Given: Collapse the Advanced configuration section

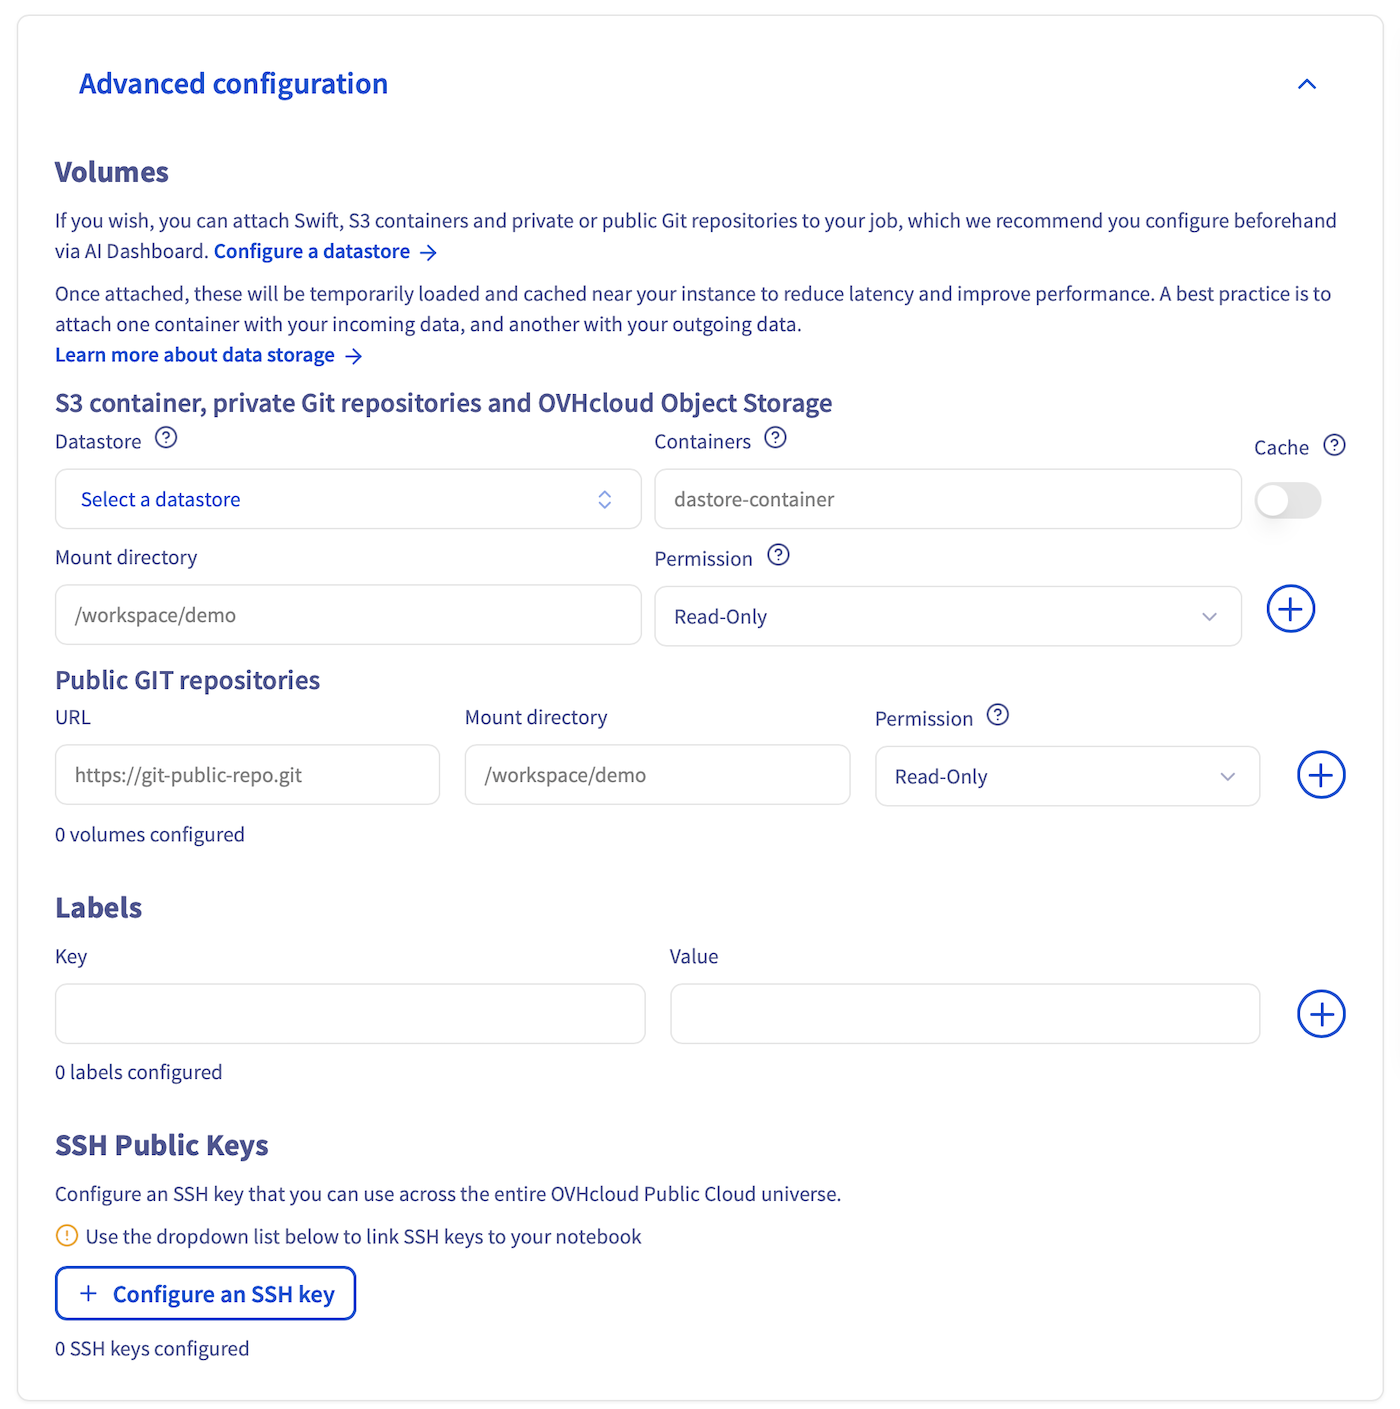Looking at the screenshot, I should tap(1306, 85).
